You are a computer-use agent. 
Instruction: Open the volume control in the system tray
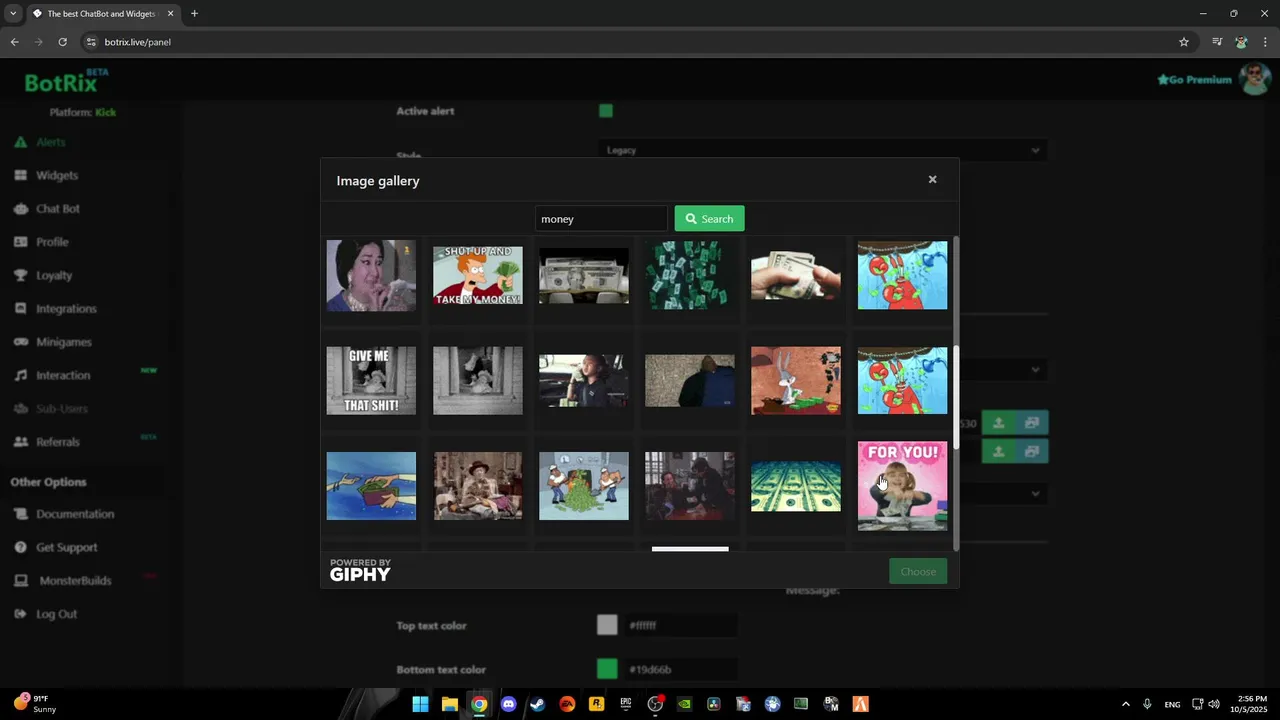click(1214, 704)
